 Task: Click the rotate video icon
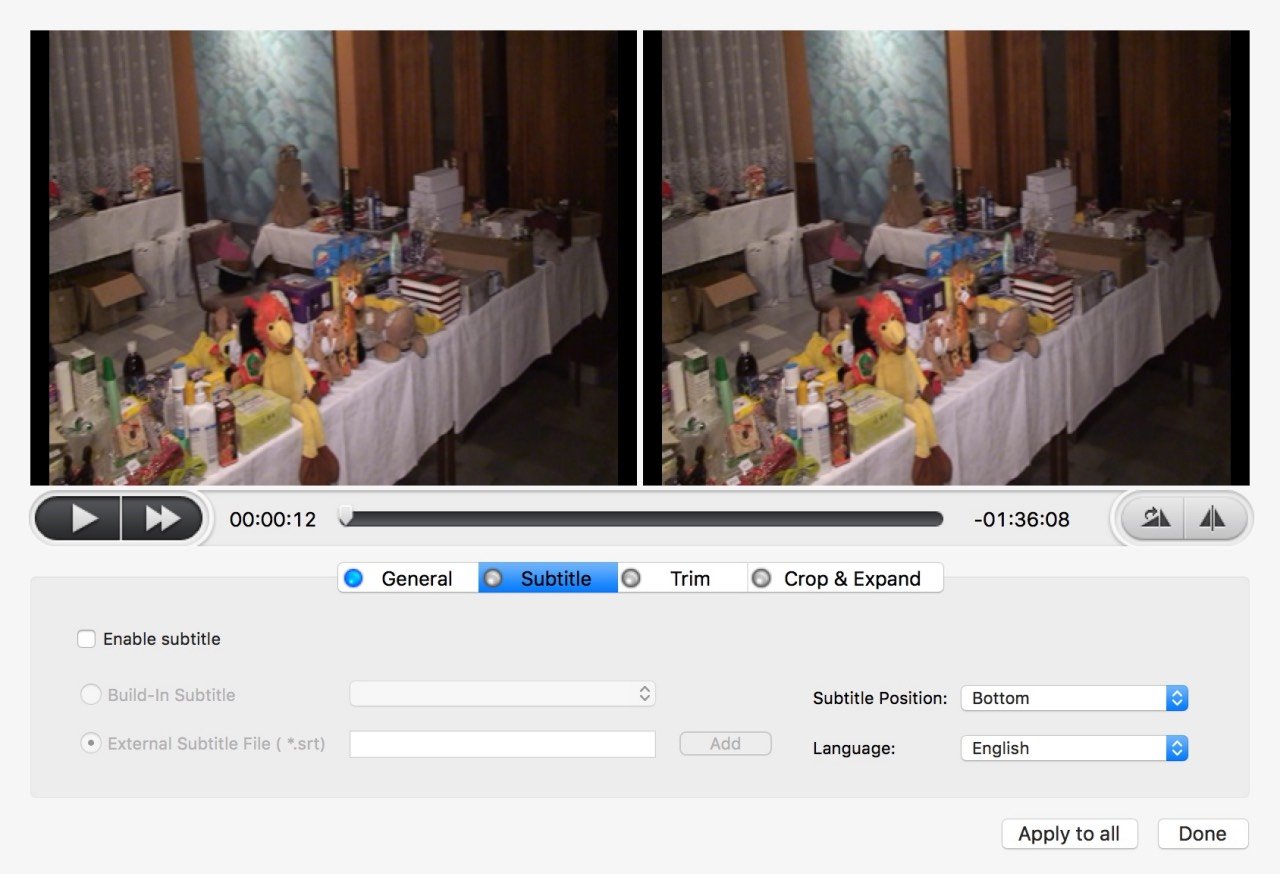tap(1155, 518)
